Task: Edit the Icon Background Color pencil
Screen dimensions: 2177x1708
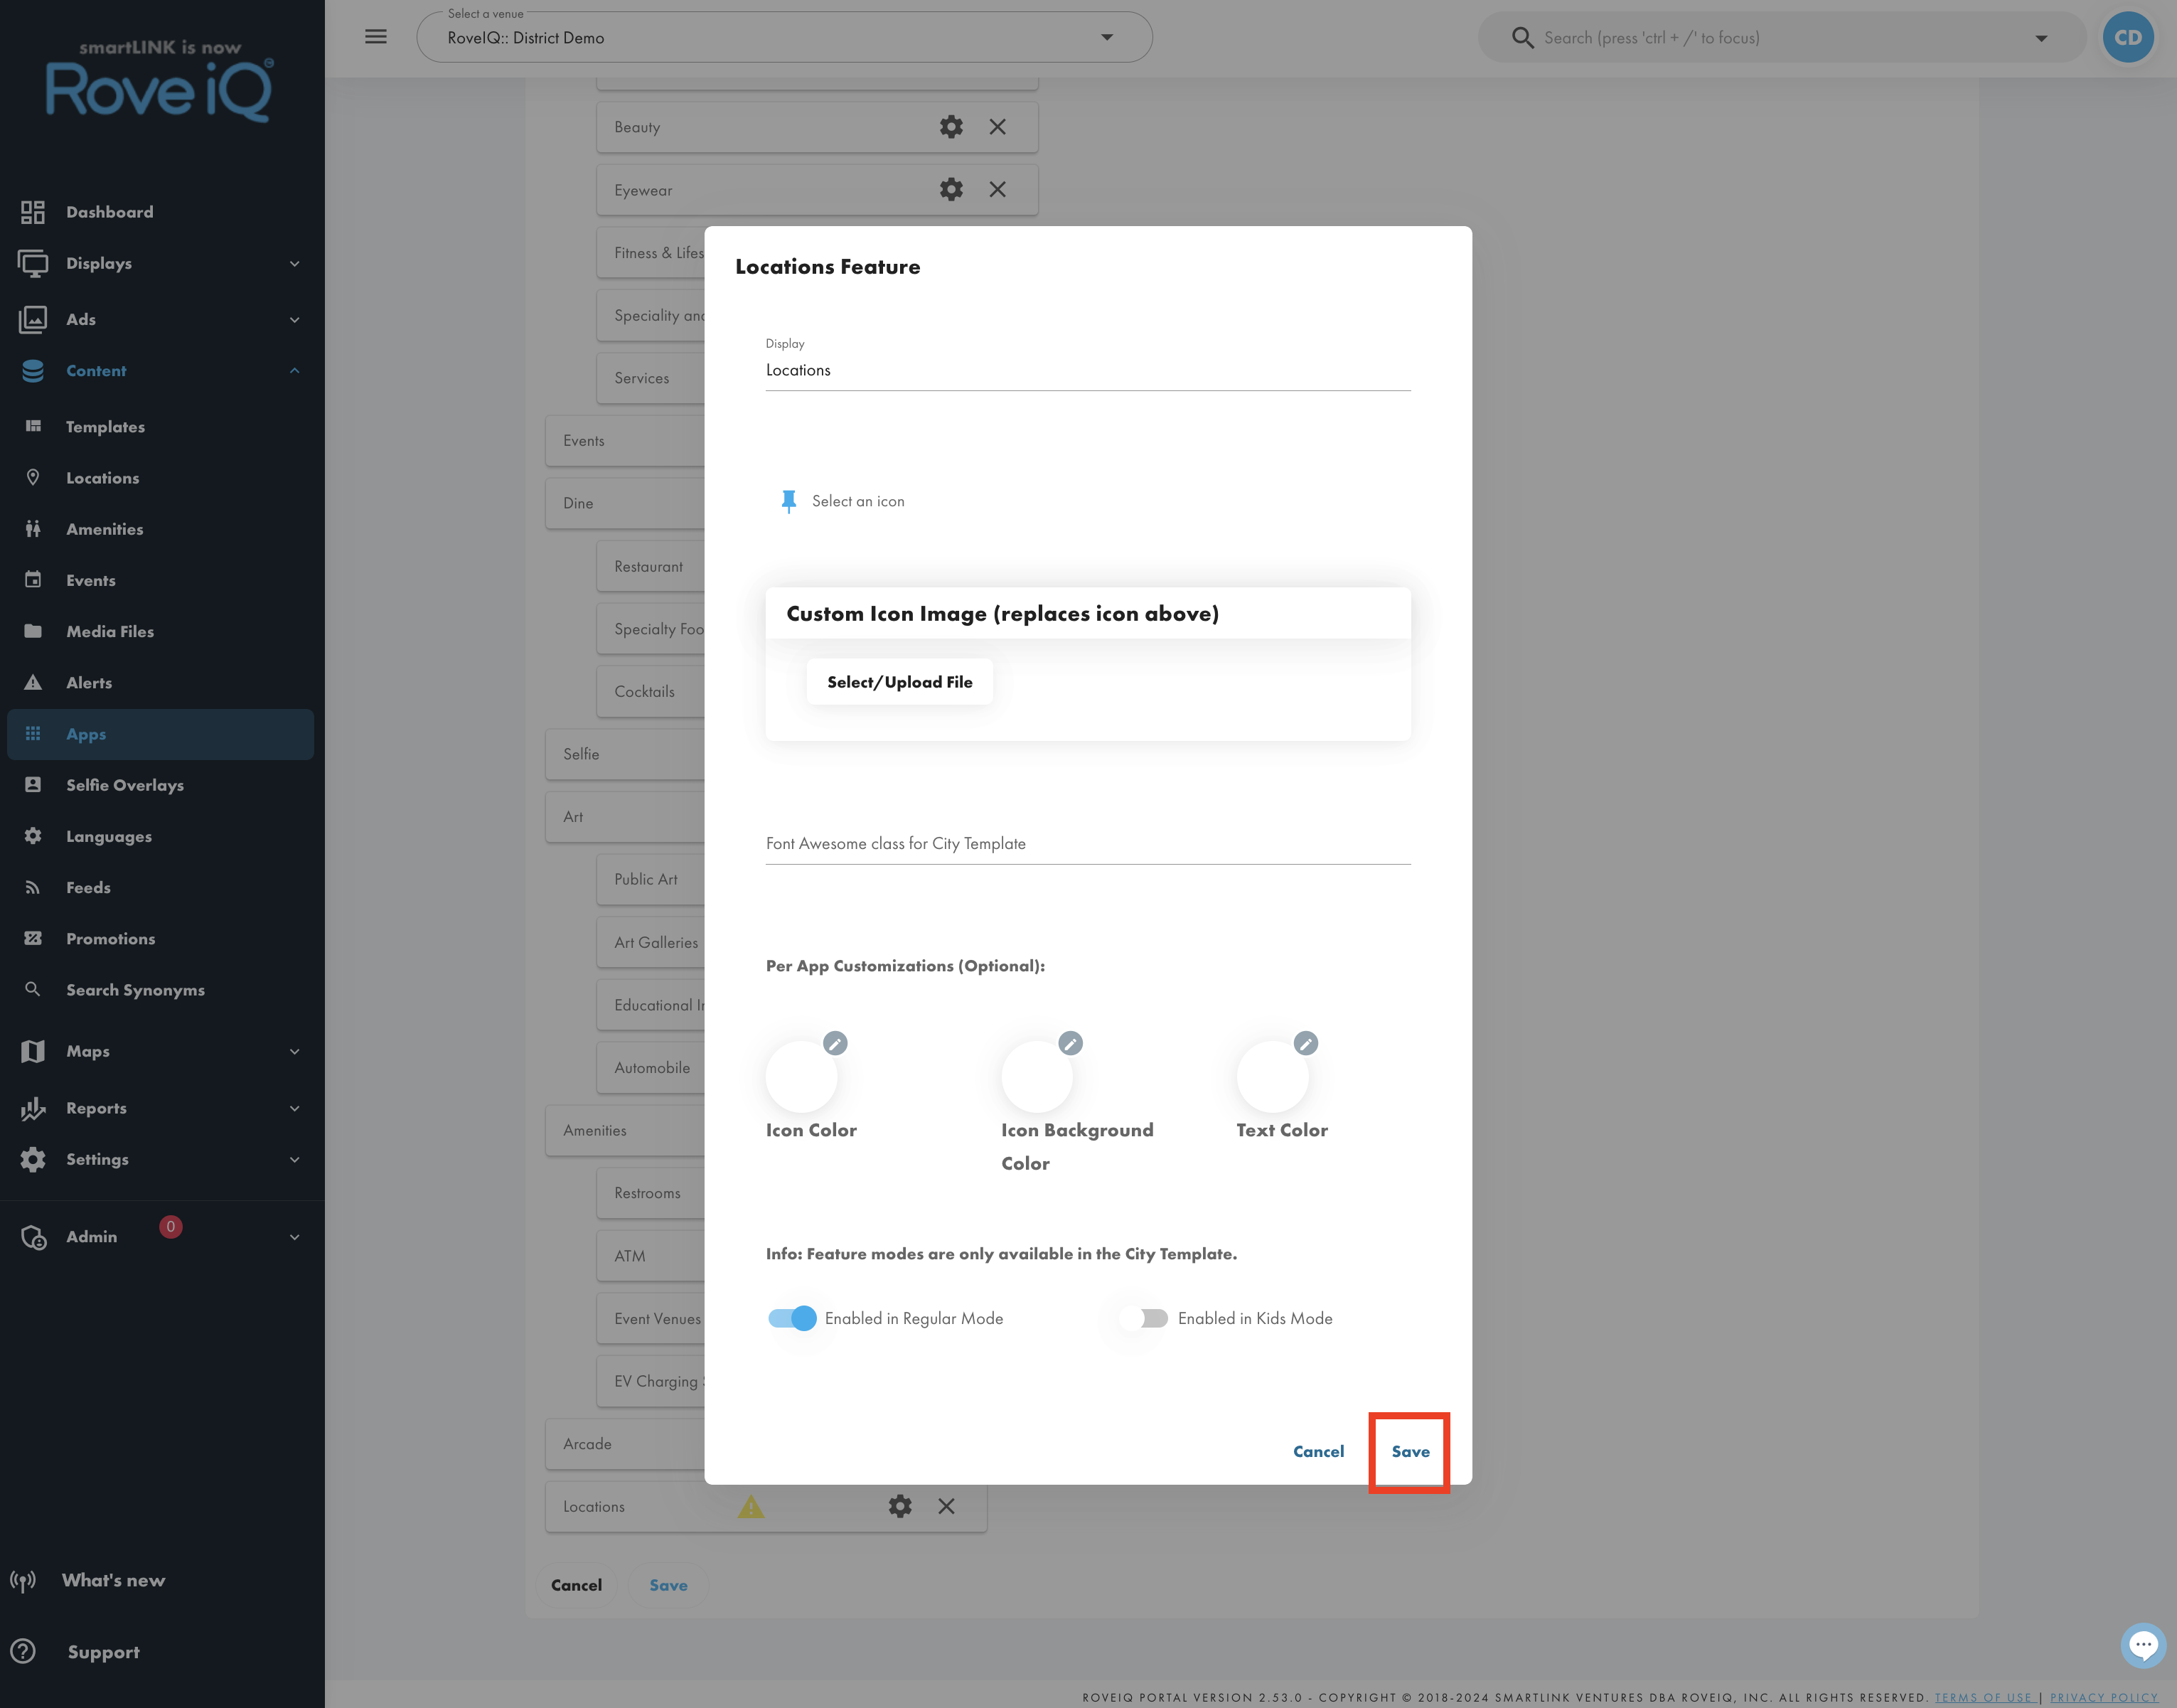Action: click(1070, 1043)
